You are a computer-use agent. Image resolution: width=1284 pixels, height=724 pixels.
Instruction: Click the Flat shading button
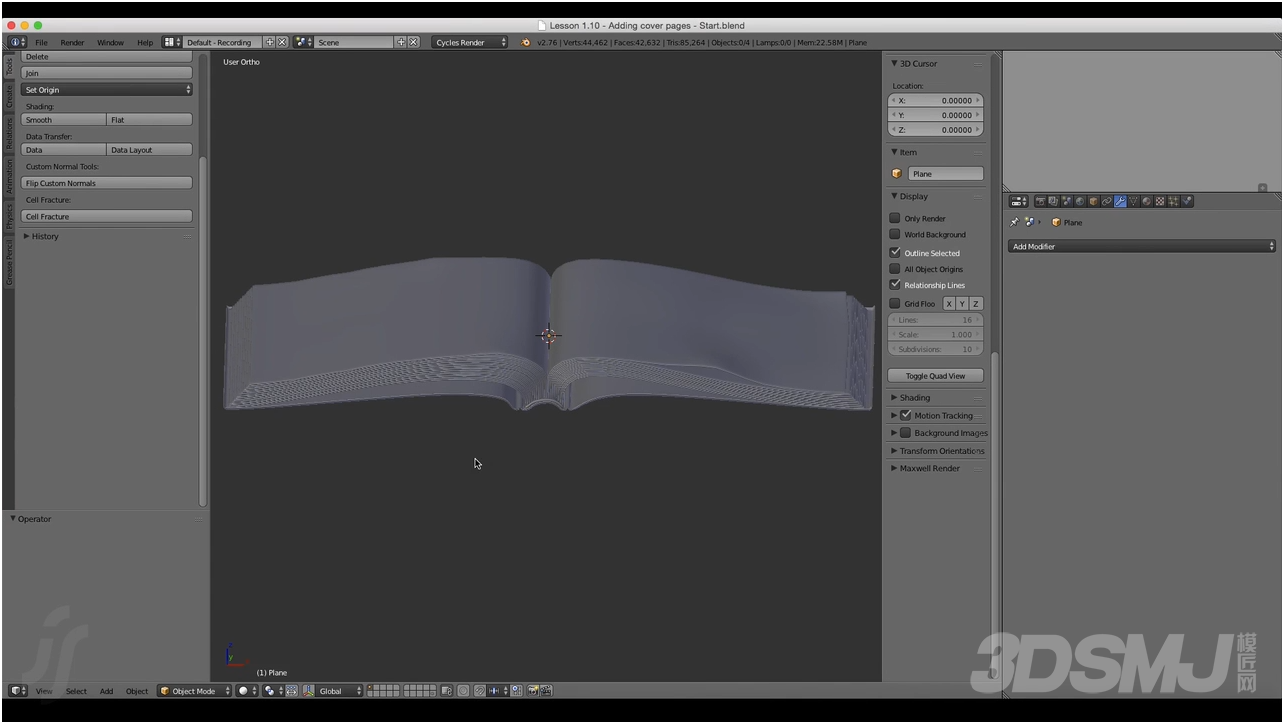point(149,119)
